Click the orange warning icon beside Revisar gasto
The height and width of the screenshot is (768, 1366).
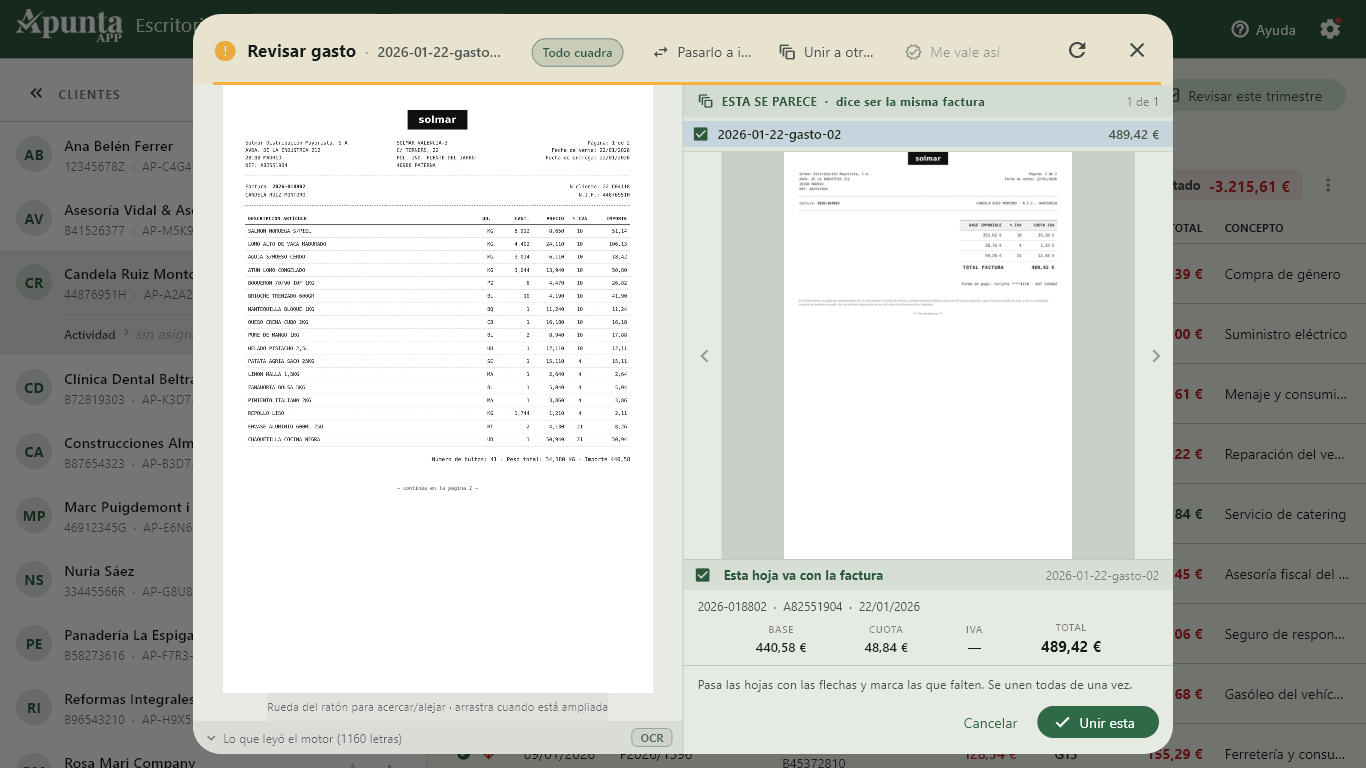[225, 51]
